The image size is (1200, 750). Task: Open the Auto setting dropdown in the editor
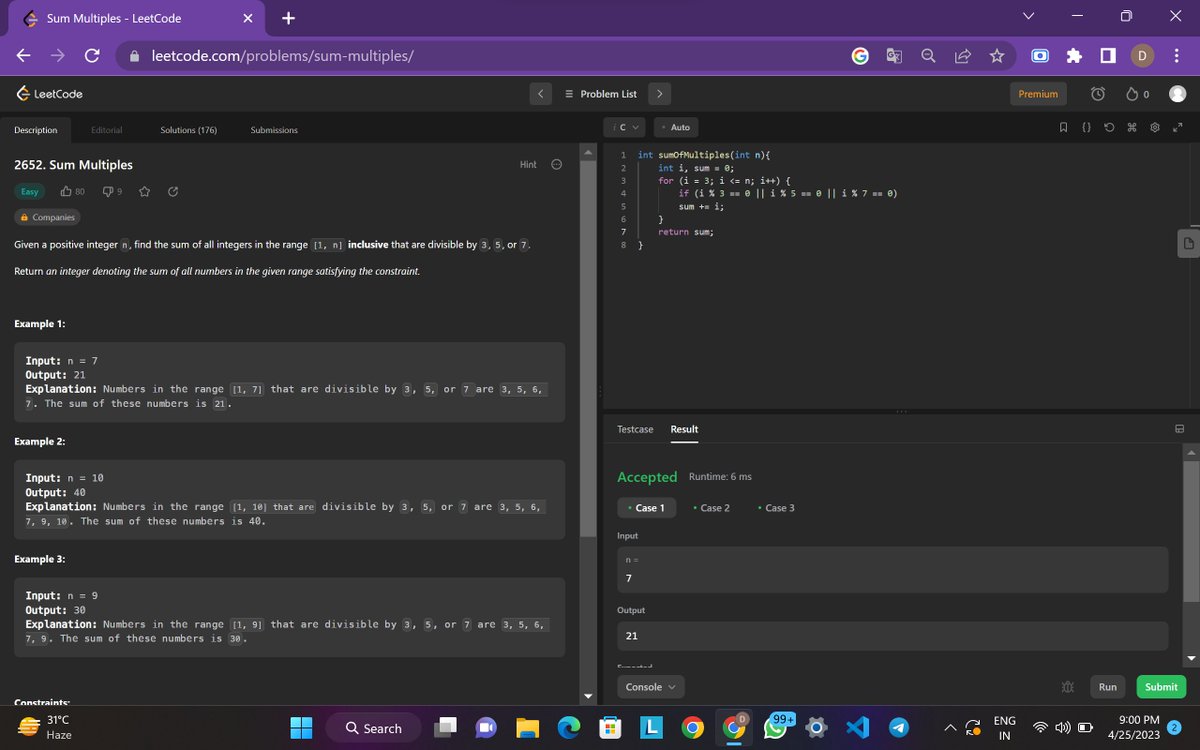pos(677,127)
